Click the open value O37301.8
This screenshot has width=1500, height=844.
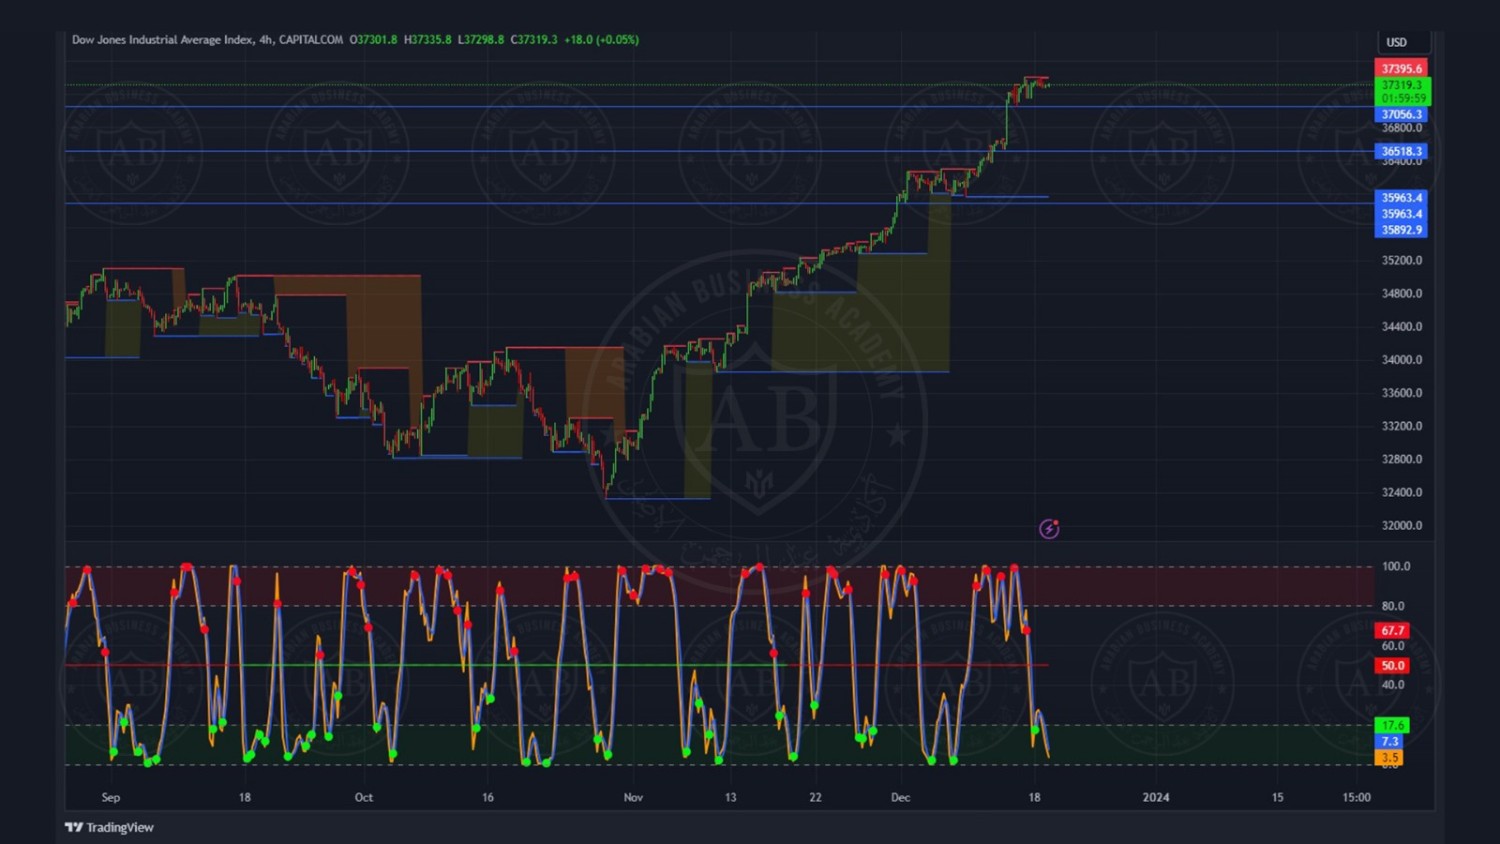point(373,40)
